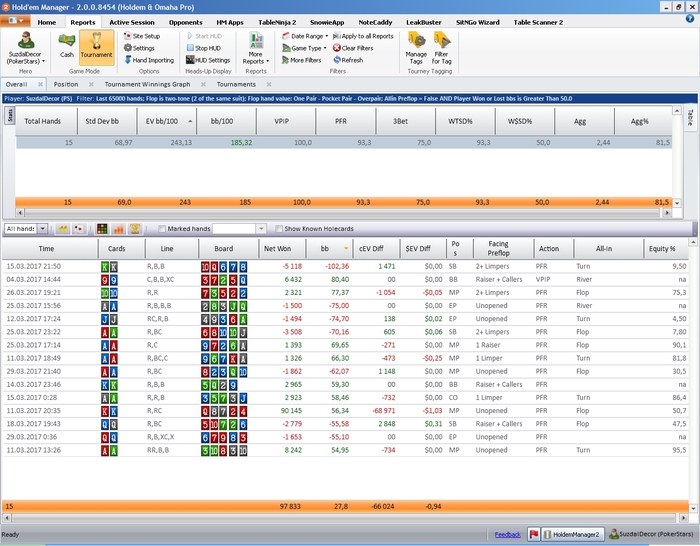
Task: Click the Stop HUD button
Action: [x=204, y=48]
